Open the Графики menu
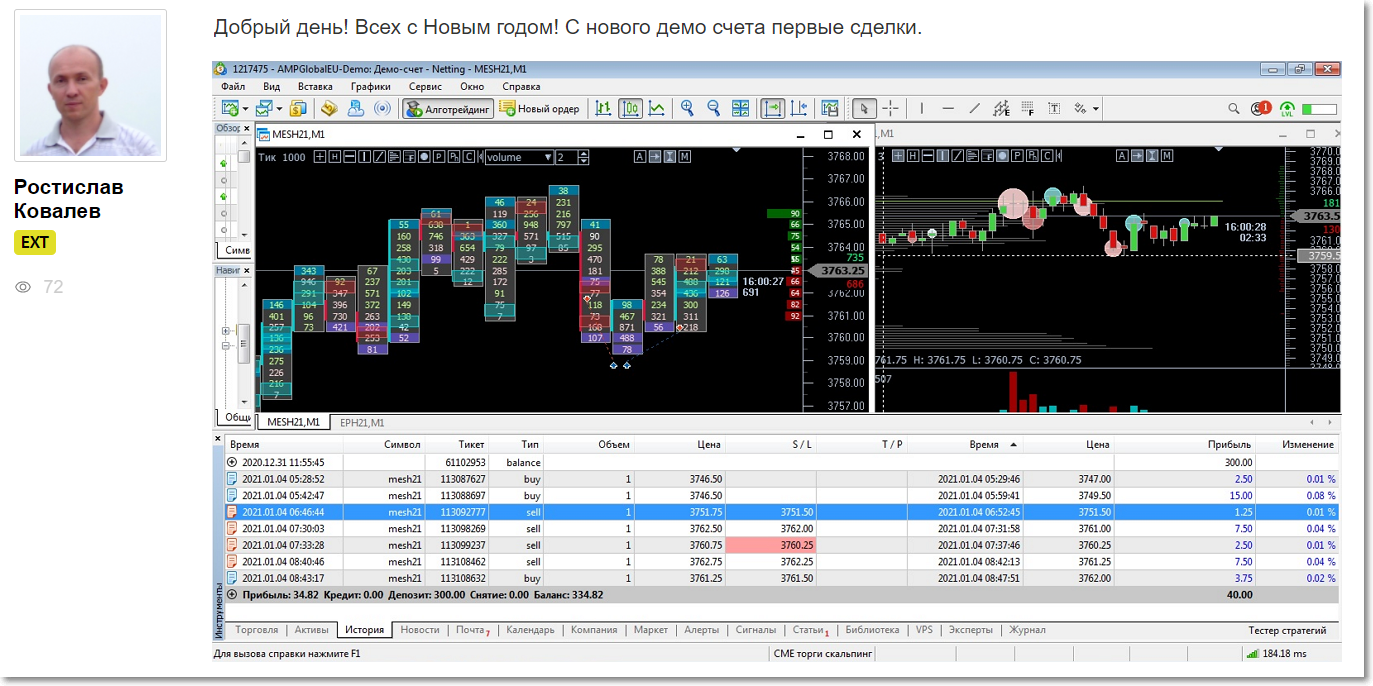 pyautogui.click(x=370, y=86)
